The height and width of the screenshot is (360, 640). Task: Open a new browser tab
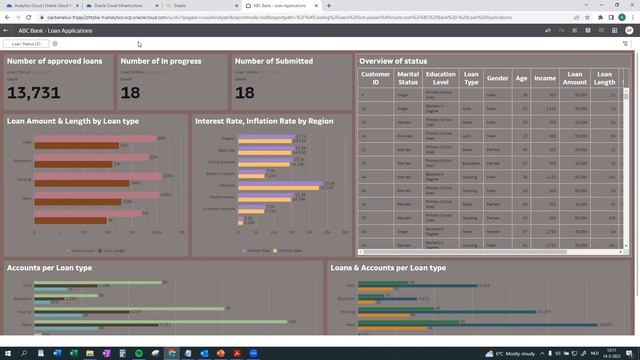pos(329,6)
